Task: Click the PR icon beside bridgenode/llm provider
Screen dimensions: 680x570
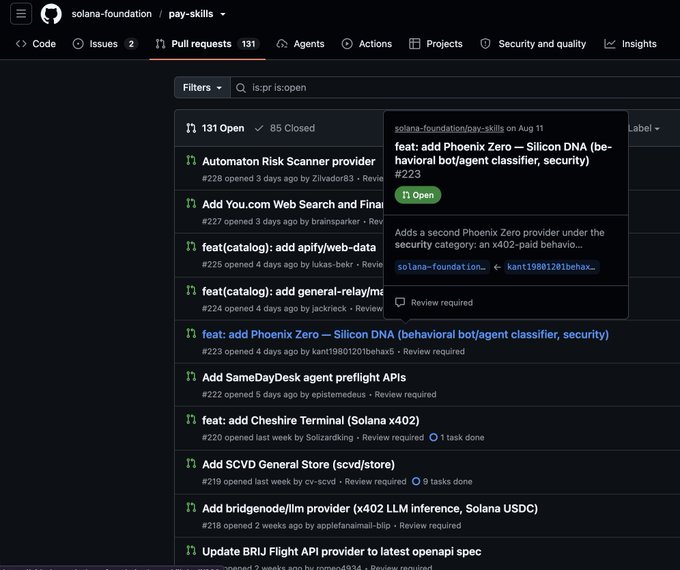Action: click(x=191, y=508)
